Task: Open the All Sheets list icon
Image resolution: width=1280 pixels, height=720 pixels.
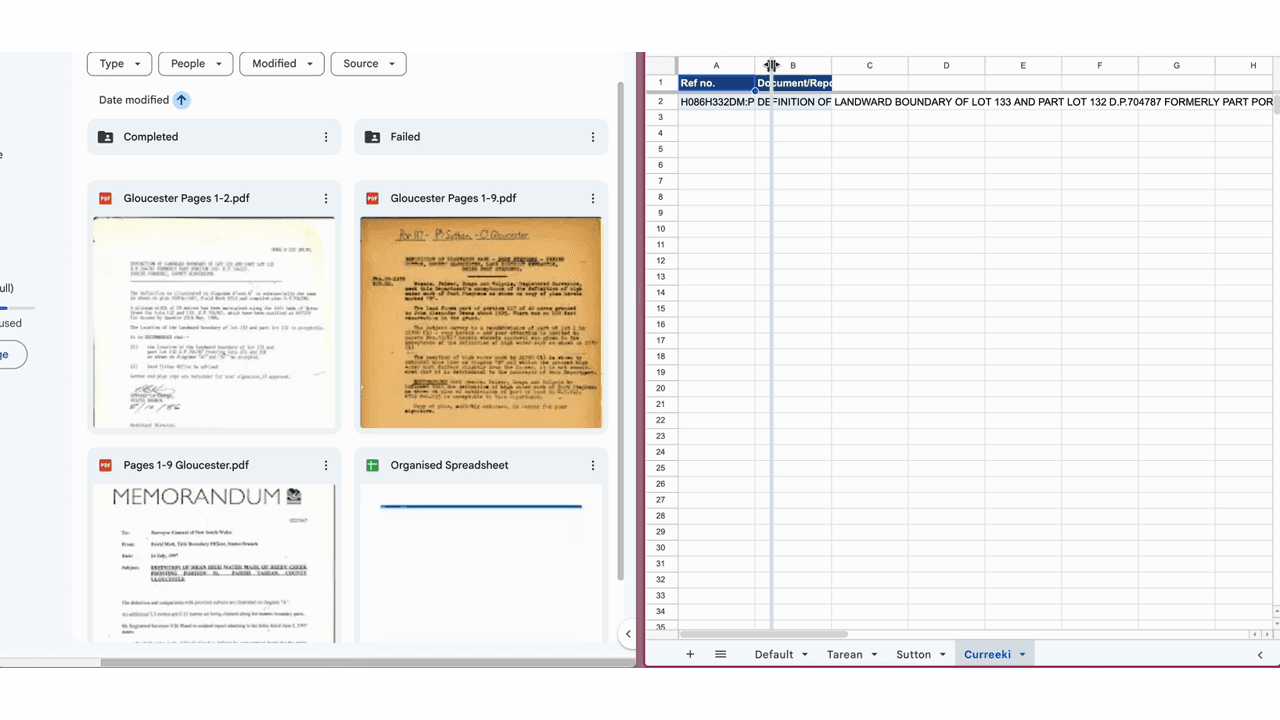Action: pyautogui.click(x=720, y=654)
